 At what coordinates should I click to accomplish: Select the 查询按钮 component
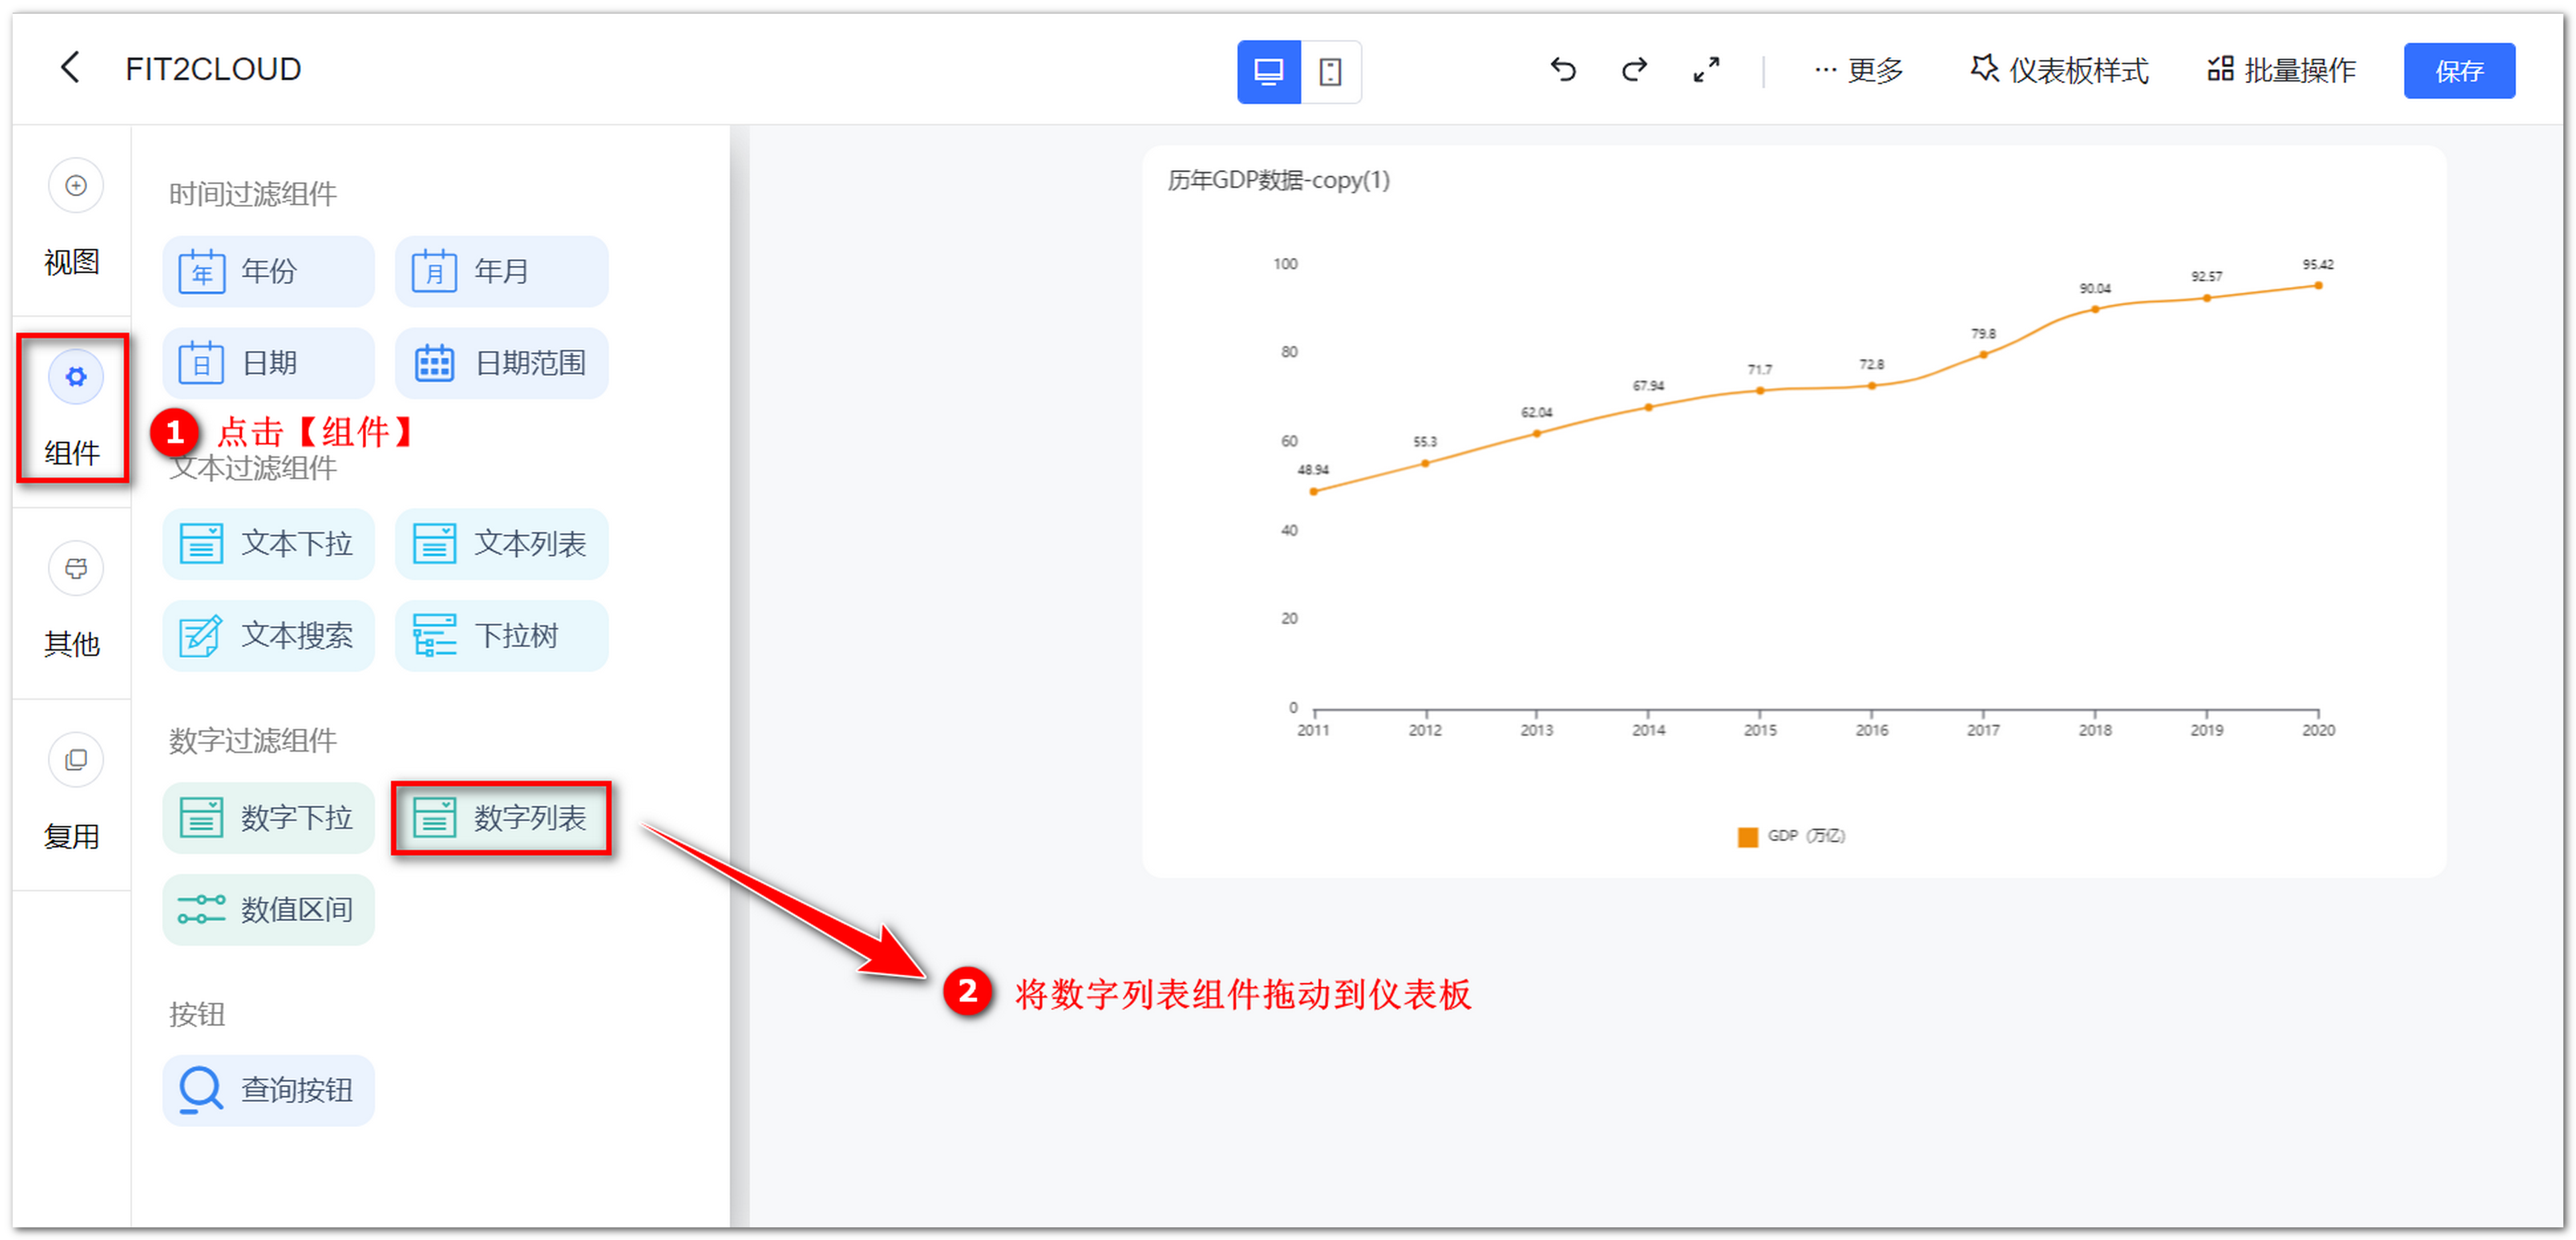tap(268, 1091)
